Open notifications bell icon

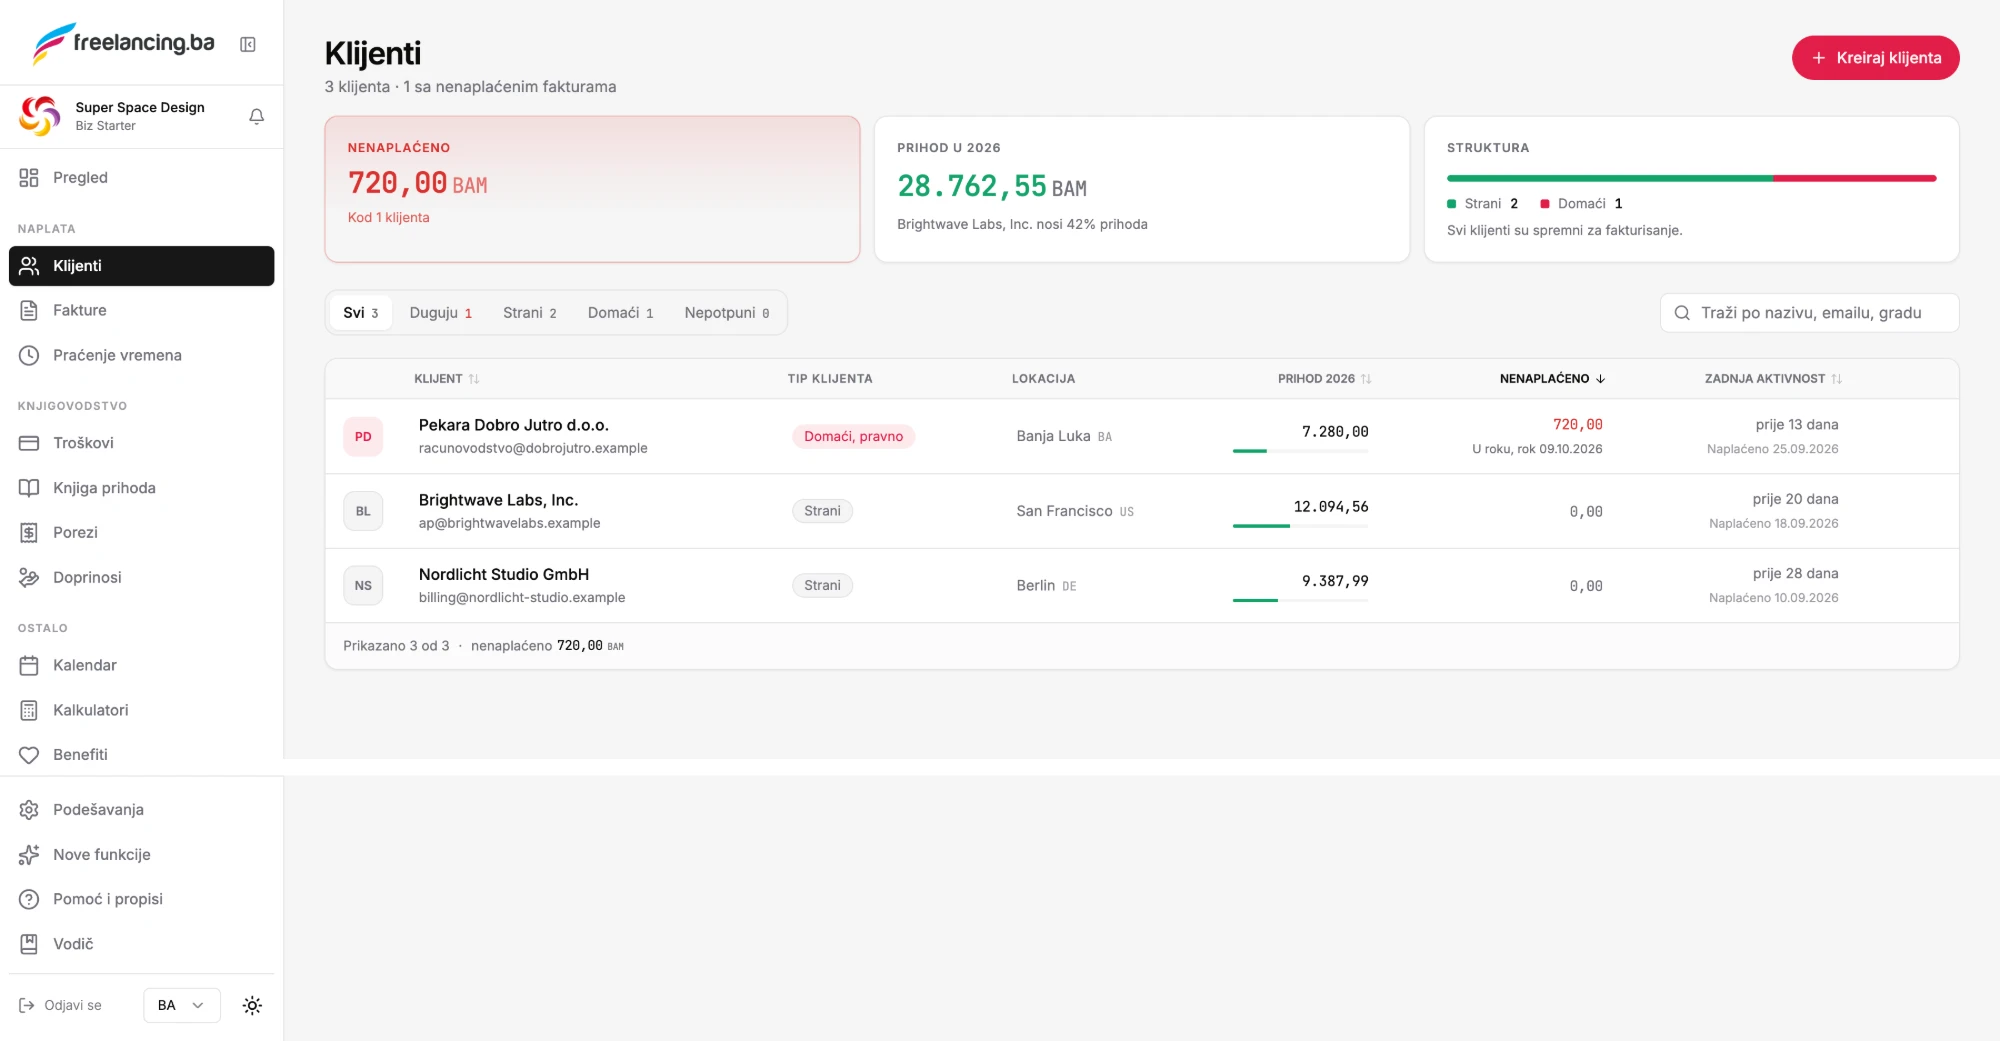(256, 116)
